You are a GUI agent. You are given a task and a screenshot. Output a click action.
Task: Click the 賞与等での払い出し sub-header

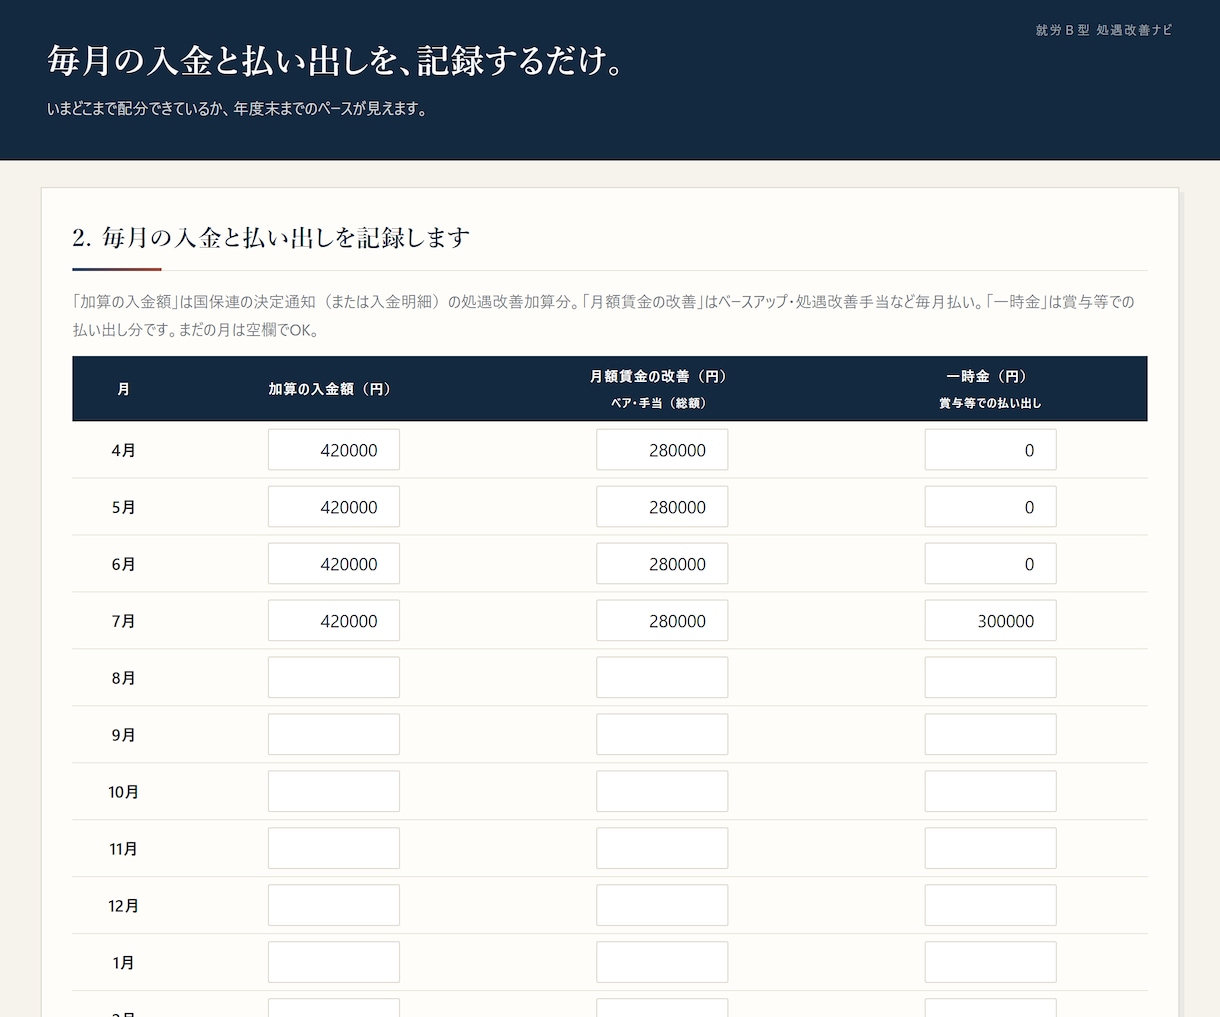pos(990,403)
